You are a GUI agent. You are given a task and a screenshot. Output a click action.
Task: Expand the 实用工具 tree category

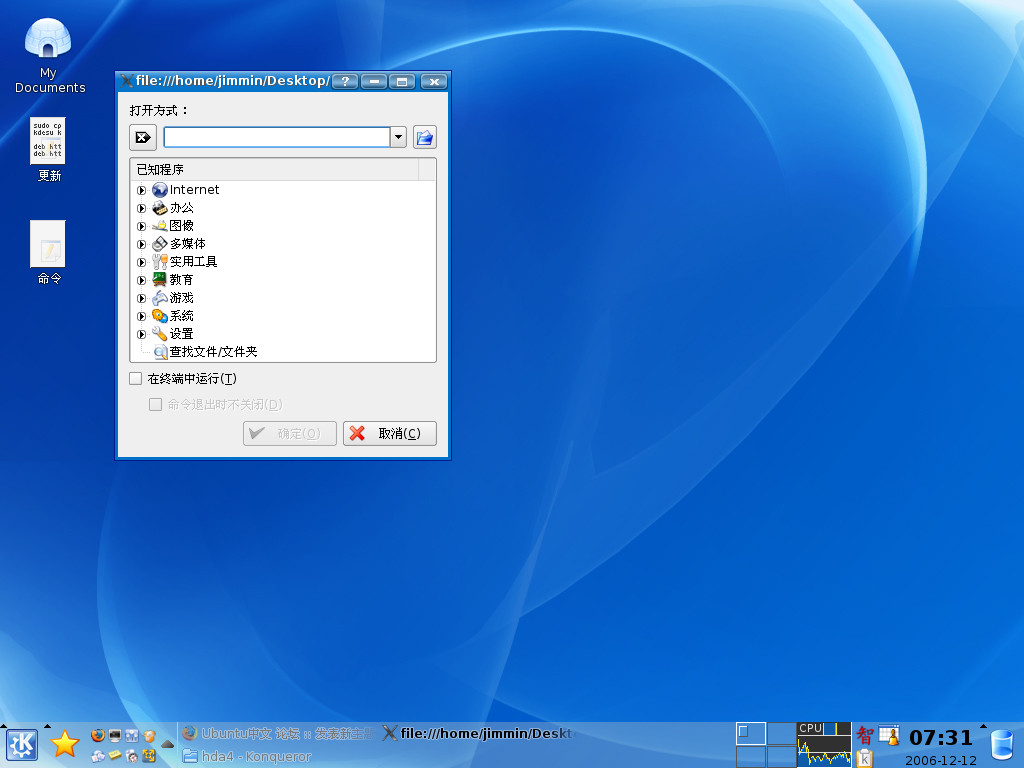click(x=142, y=263)
